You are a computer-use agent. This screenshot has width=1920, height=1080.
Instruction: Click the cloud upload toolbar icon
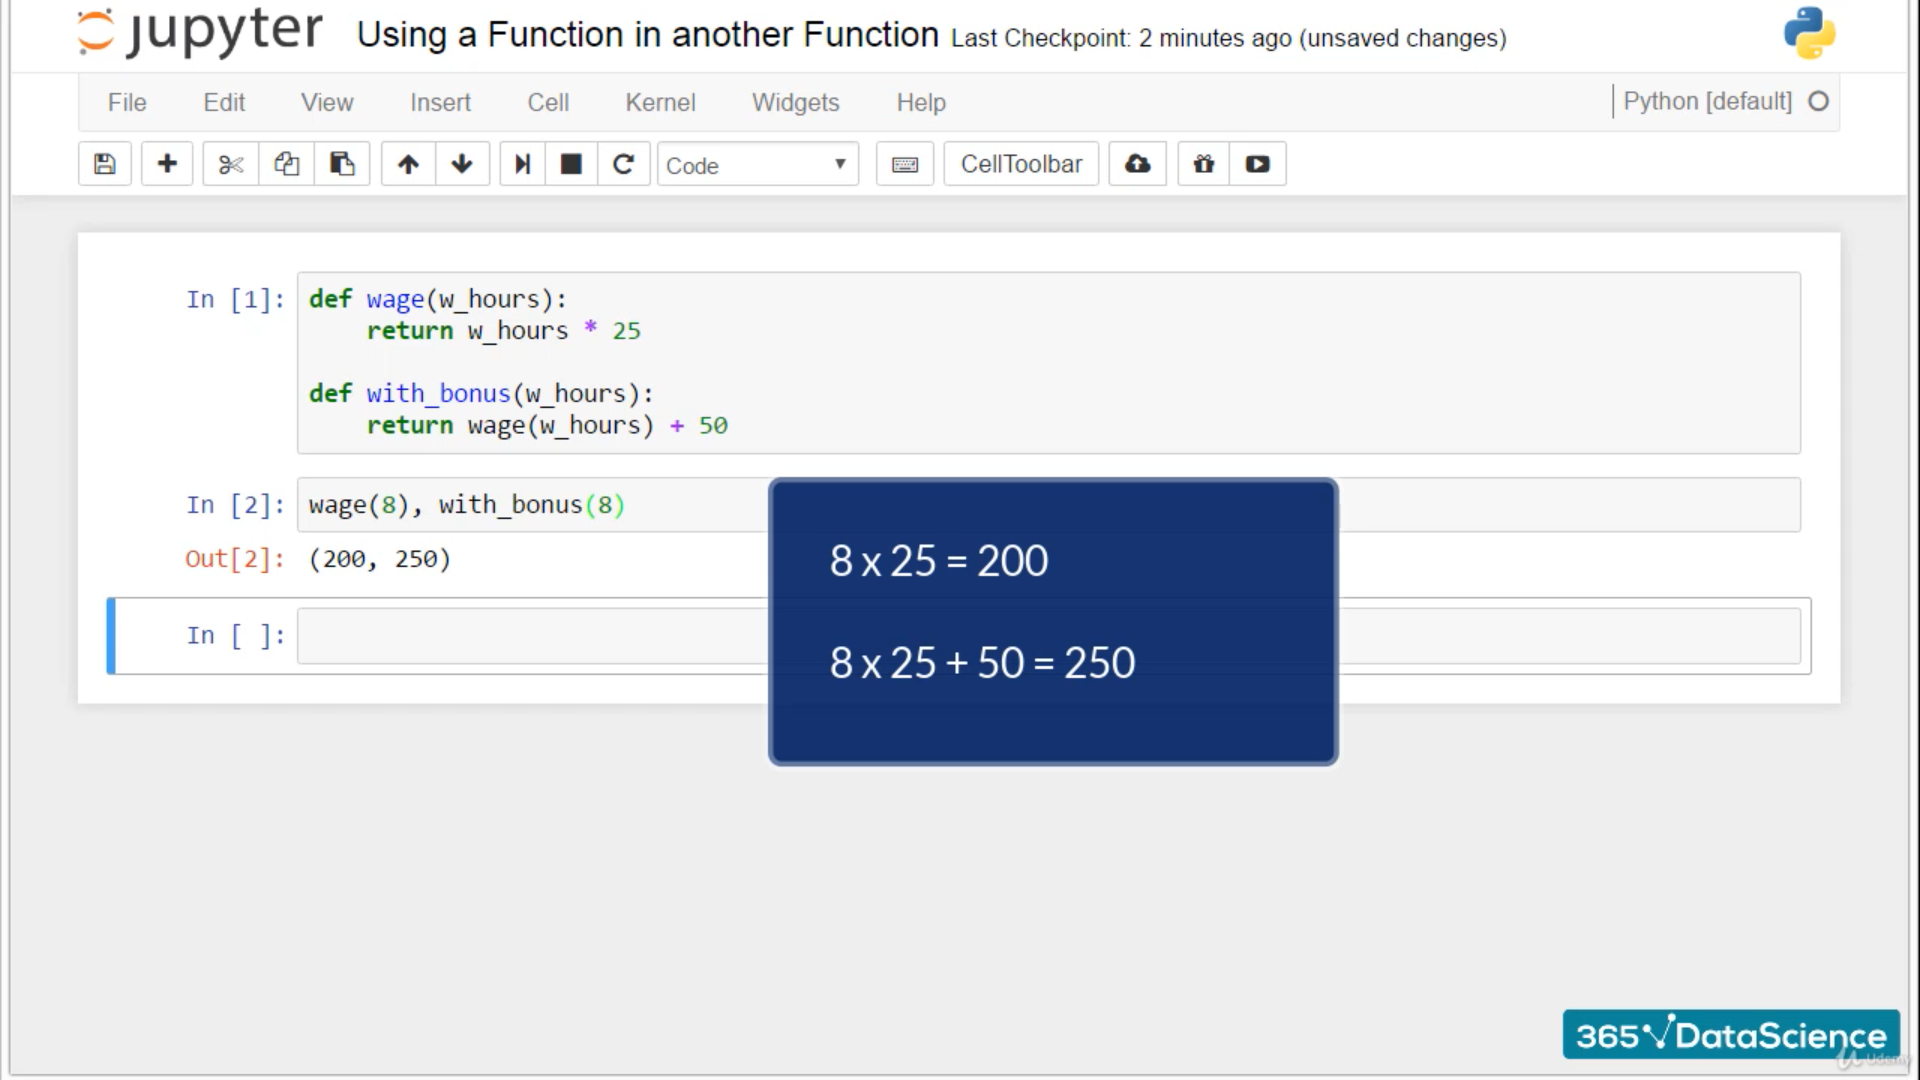click(1137, 164)
